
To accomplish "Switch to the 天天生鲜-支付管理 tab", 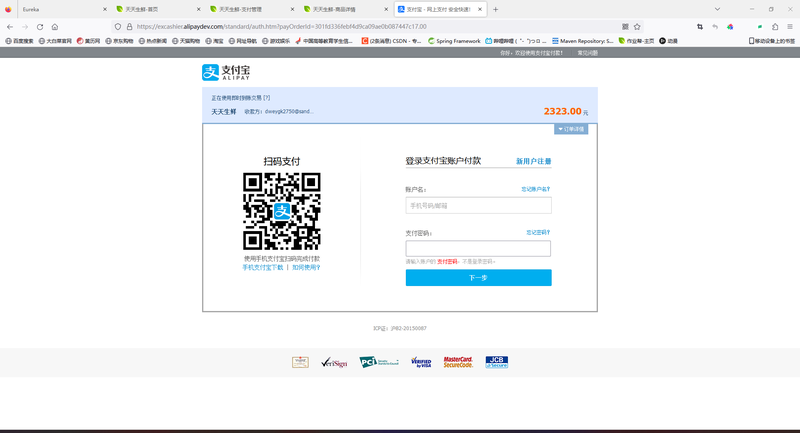I will (252, 9).
